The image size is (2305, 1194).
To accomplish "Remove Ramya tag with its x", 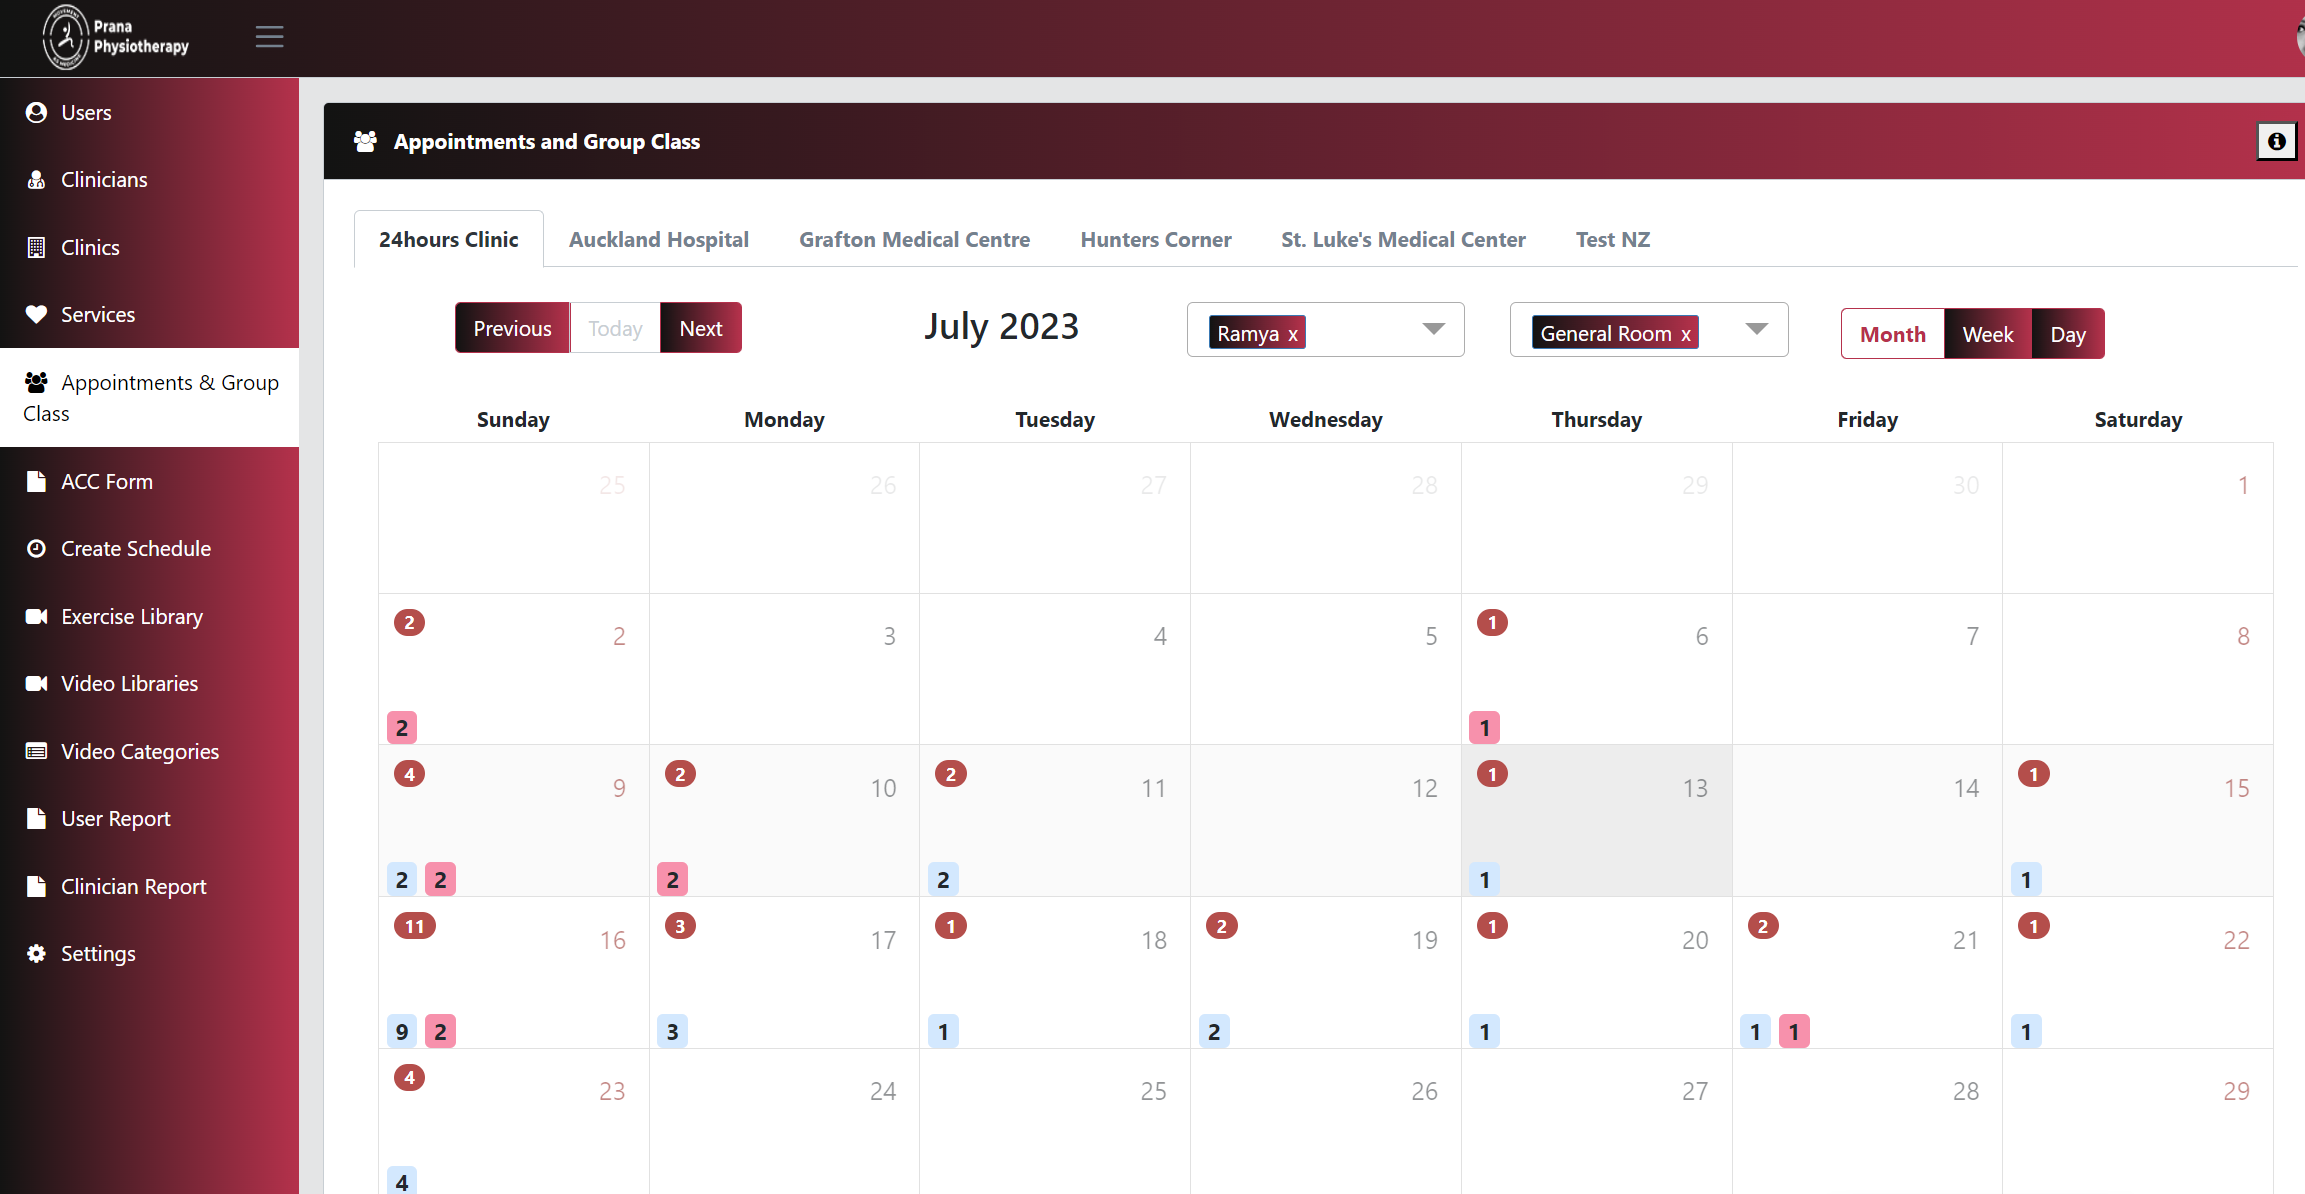I will (x=1293, y=334).
